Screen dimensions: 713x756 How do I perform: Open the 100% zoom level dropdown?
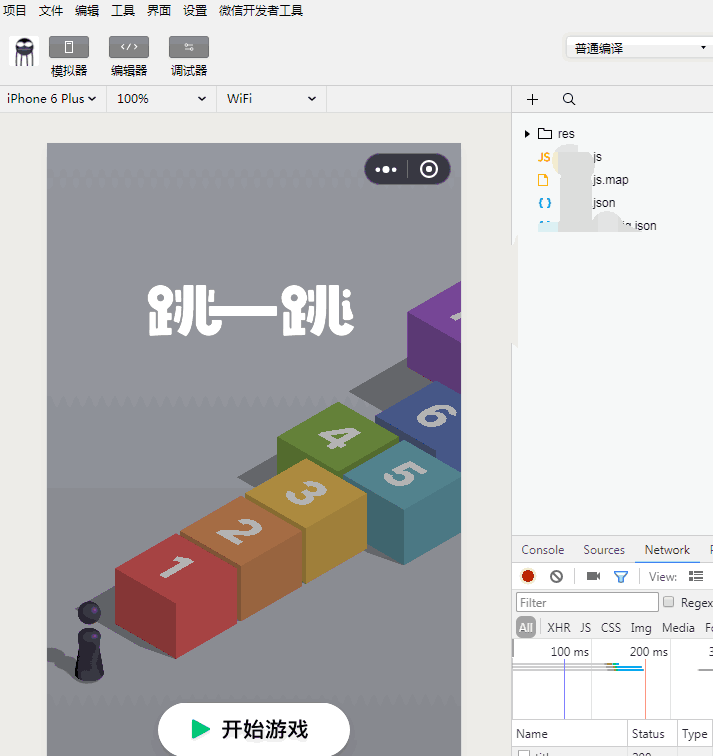[x=162, y=99]
